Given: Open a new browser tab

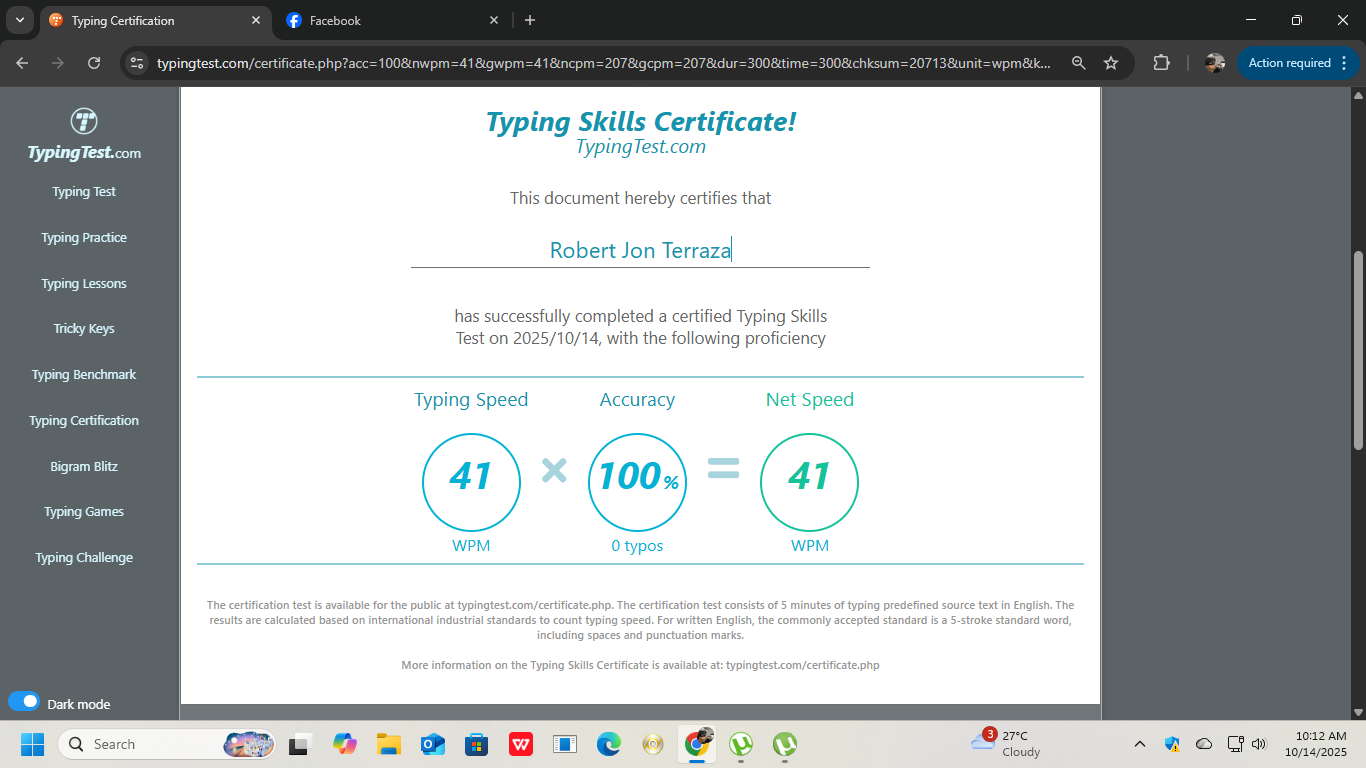Looking at the screenshot, I should (530, 20).
